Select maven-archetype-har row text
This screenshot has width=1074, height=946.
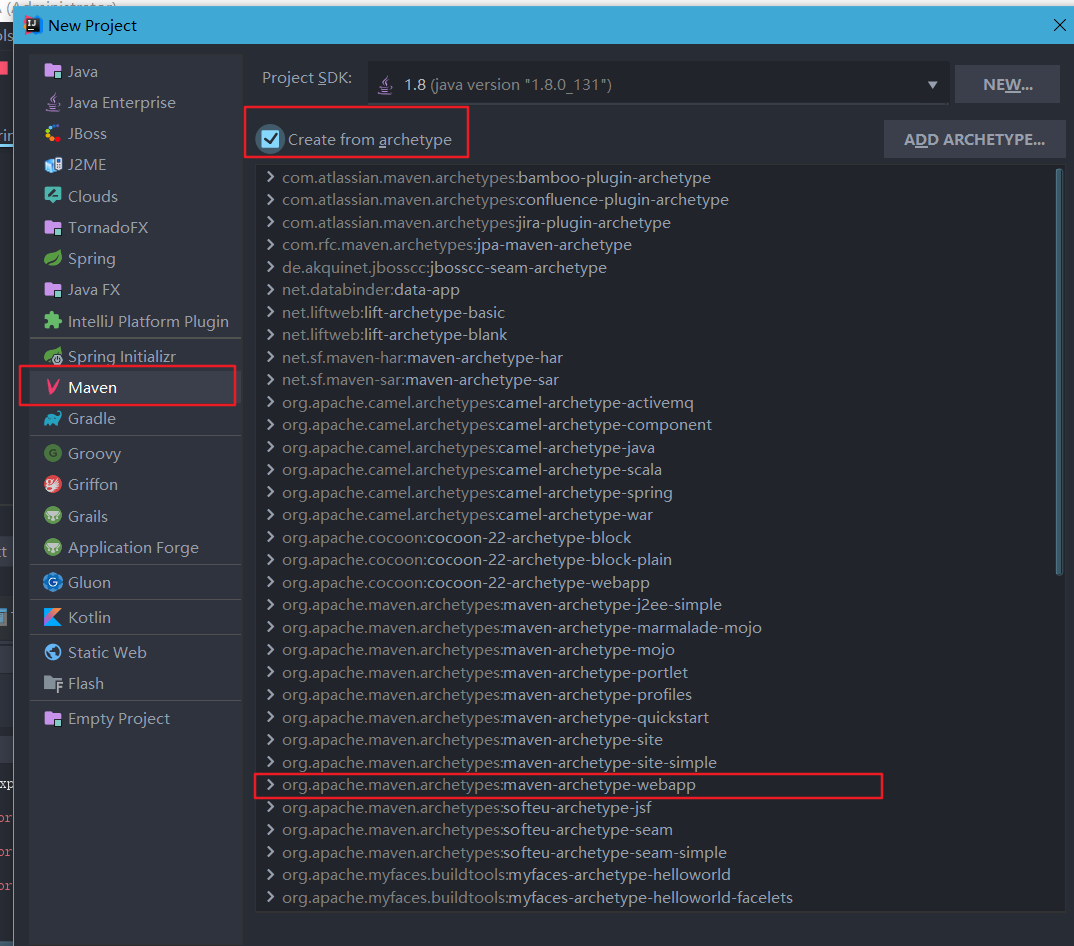point(423,358)
